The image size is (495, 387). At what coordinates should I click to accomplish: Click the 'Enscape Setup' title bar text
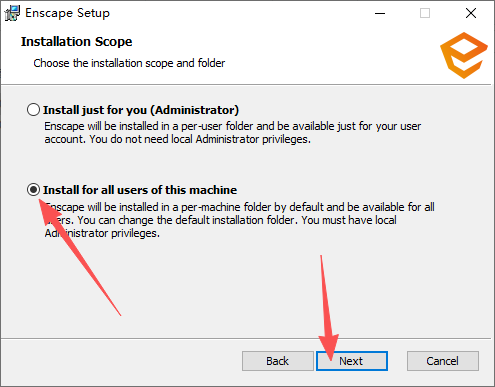(67, 13)
